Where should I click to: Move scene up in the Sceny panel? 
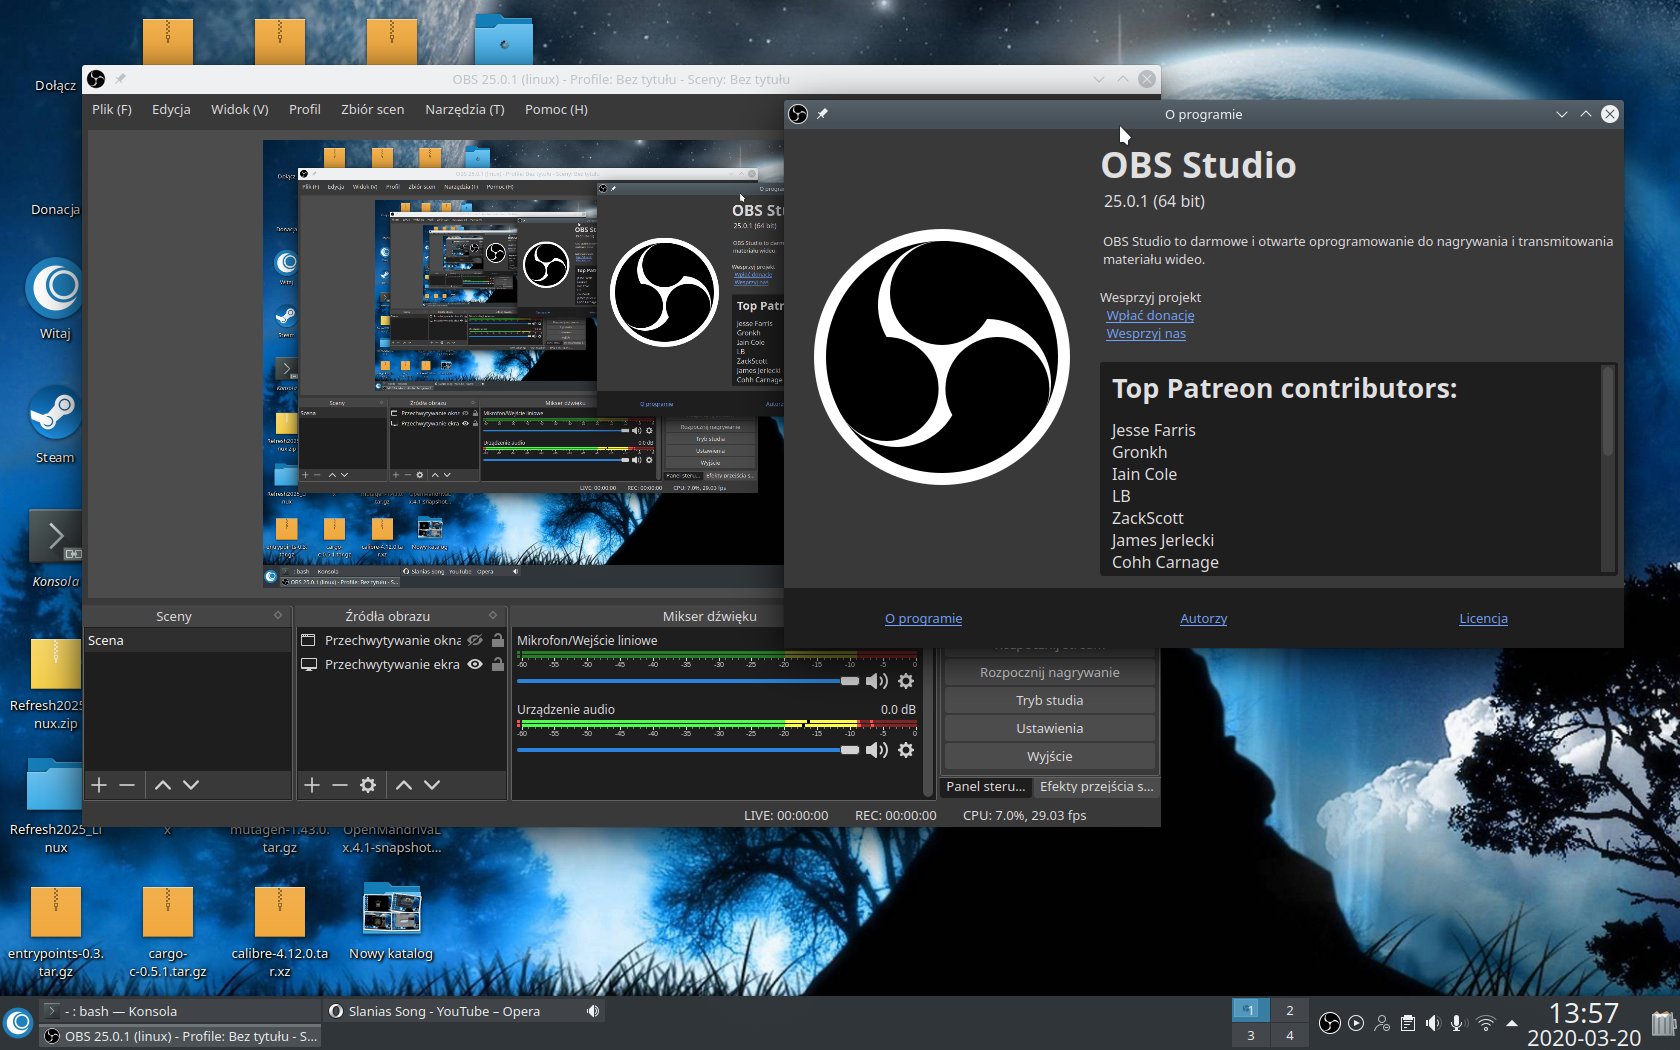tap(163, 785)
